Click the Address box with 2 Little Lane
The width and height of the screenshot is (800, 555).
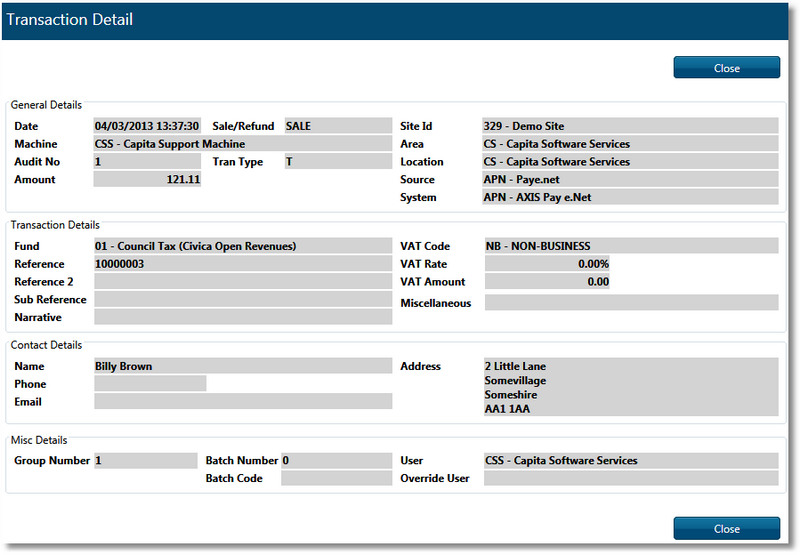pos(630,387)
